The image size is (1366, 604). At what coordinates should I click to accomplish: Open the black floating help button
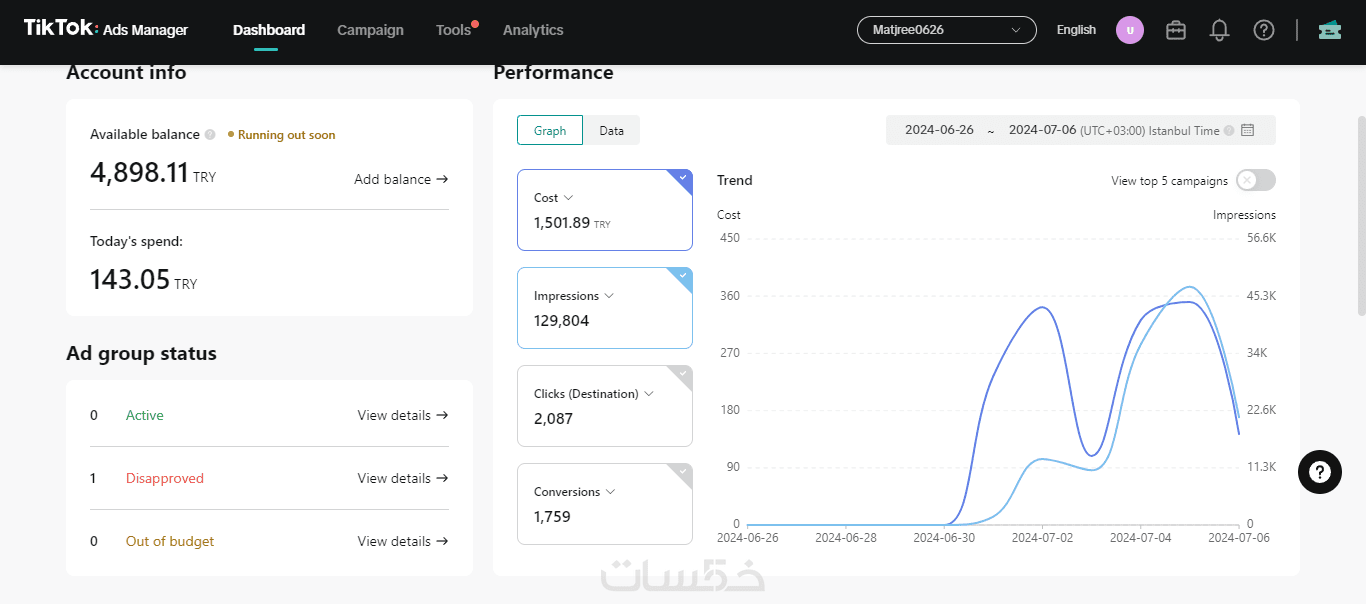pyautogui.click(x=1319, y=472)
